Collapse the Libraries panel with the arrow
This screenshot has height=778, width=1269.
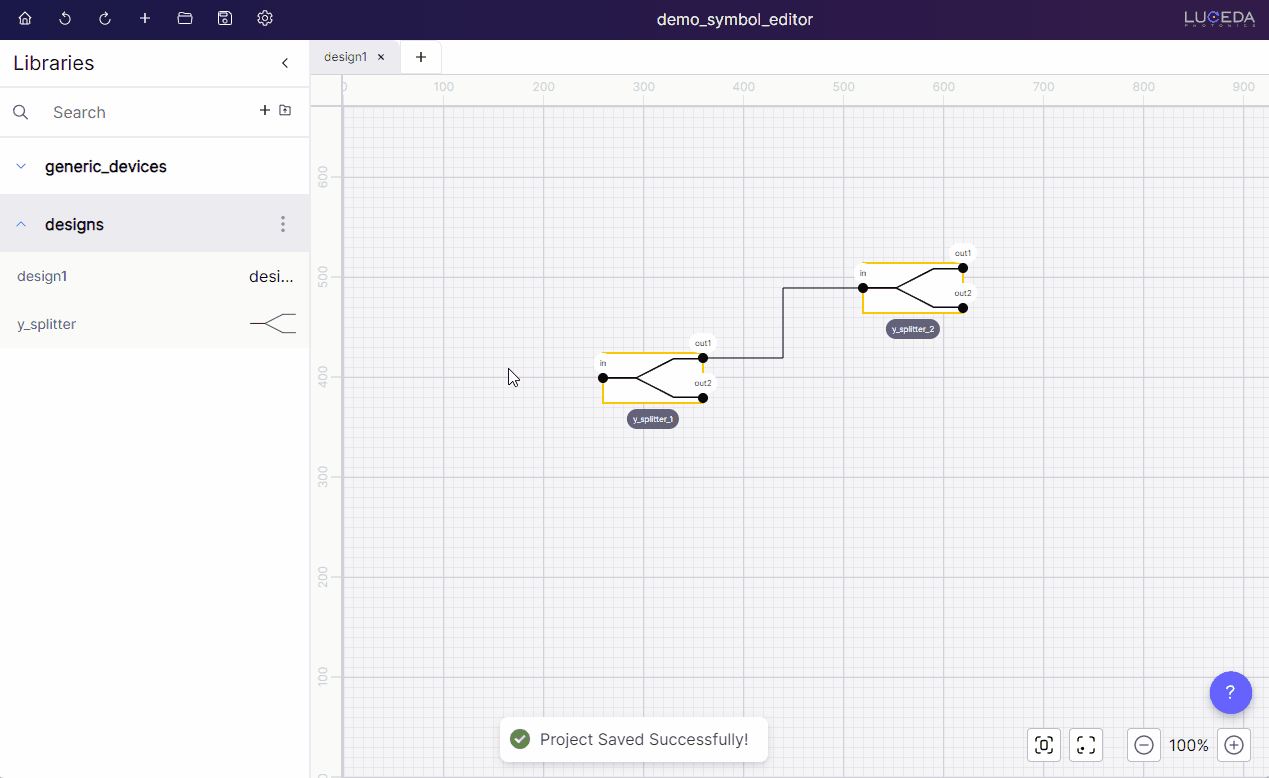click(284, 63)
